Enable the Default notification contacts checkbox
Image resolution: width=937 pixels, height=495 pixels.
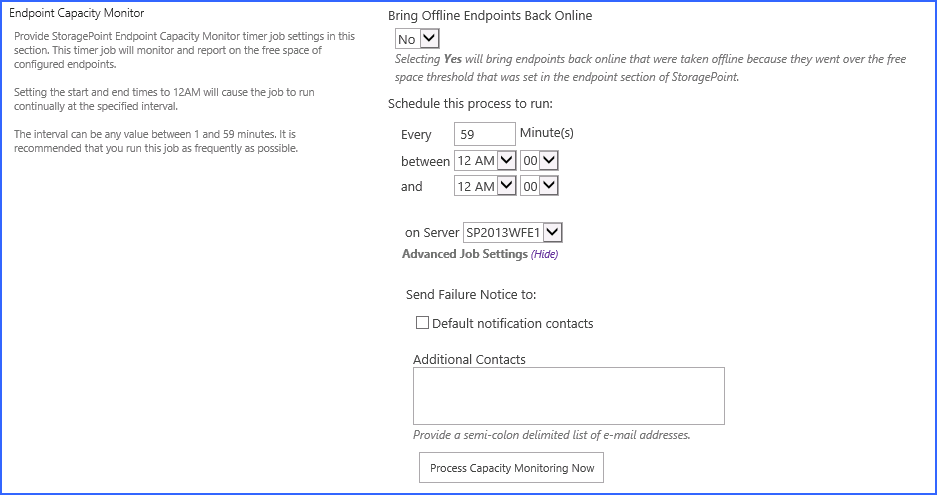[423, 323]
